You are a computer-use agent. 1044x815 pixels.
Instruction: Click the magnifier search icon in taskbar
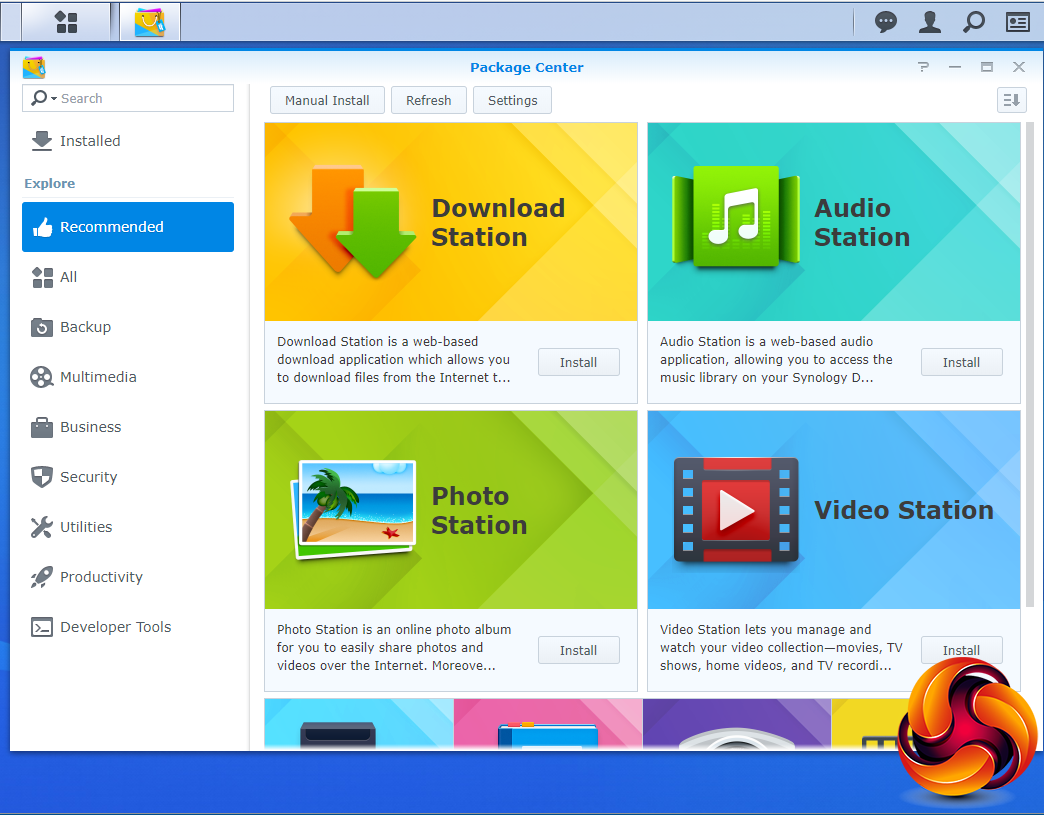pyautogui.click(x=973, y=22)
